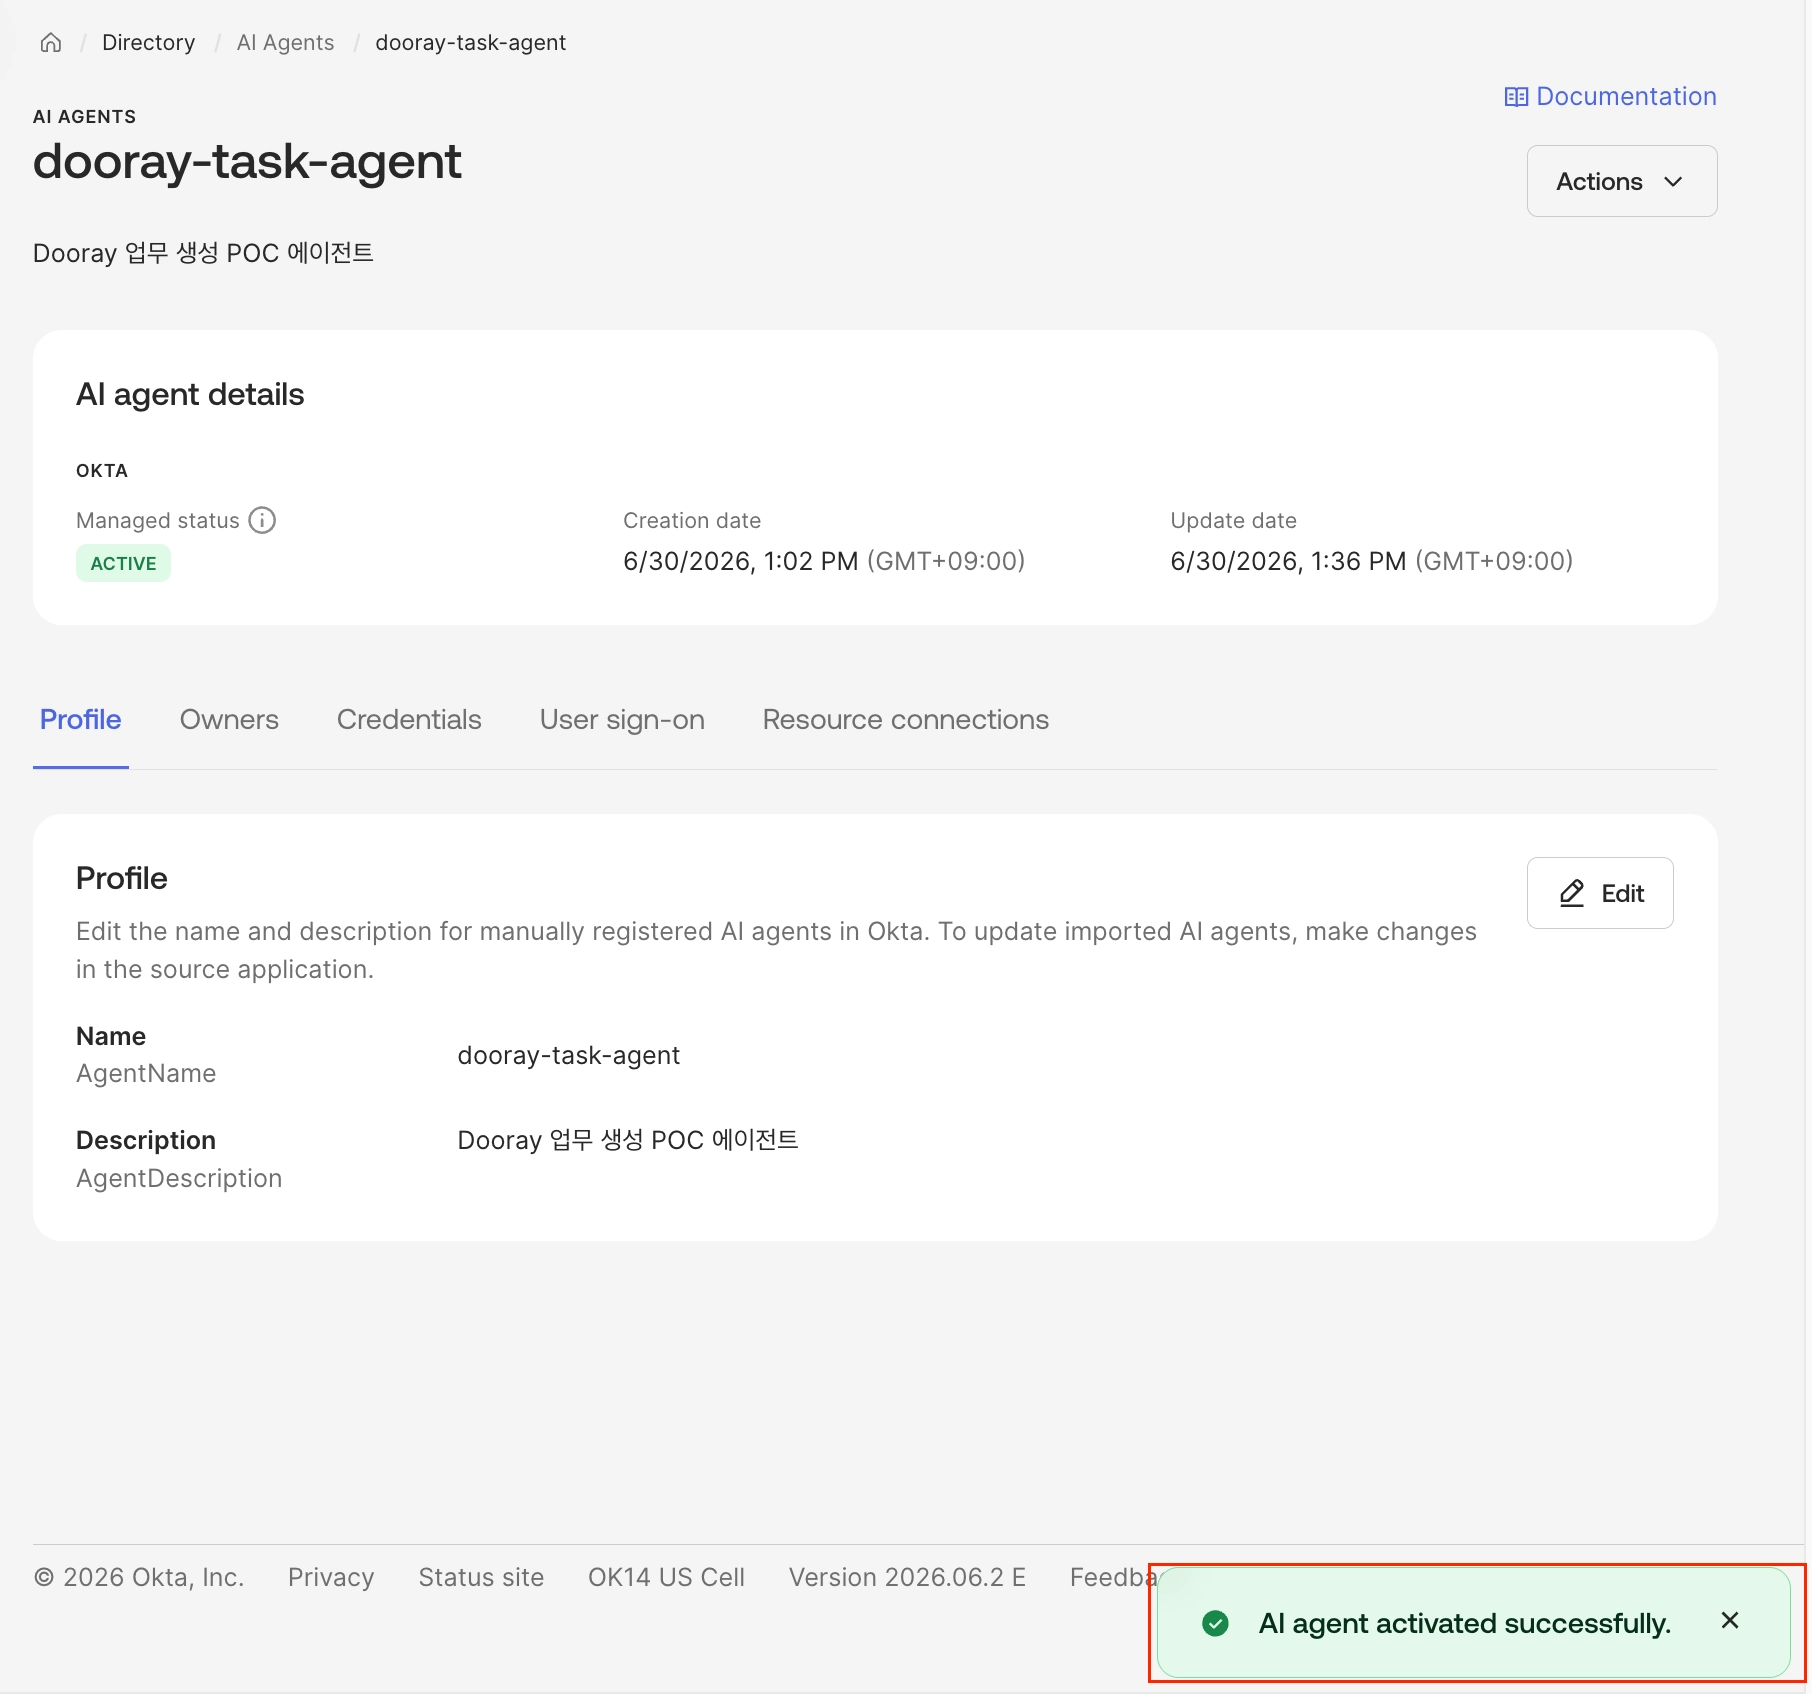Screen dimensions: 1812x1694
Task: Dismiss the activation success toast
Action: [1730, 1621]
